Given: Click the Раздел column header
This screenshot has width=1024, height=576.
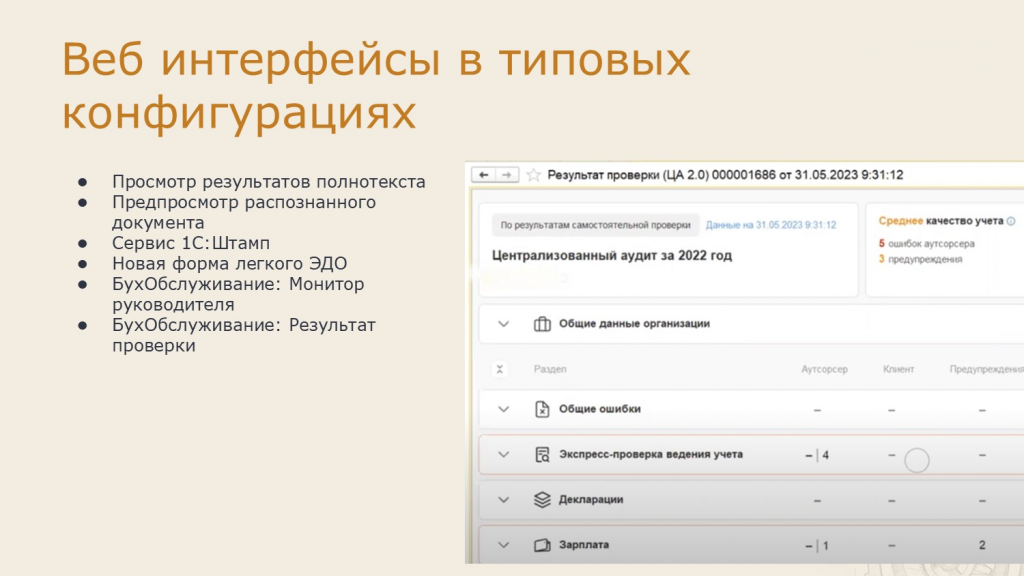Looking at the screenshot, I should [550, 370].
